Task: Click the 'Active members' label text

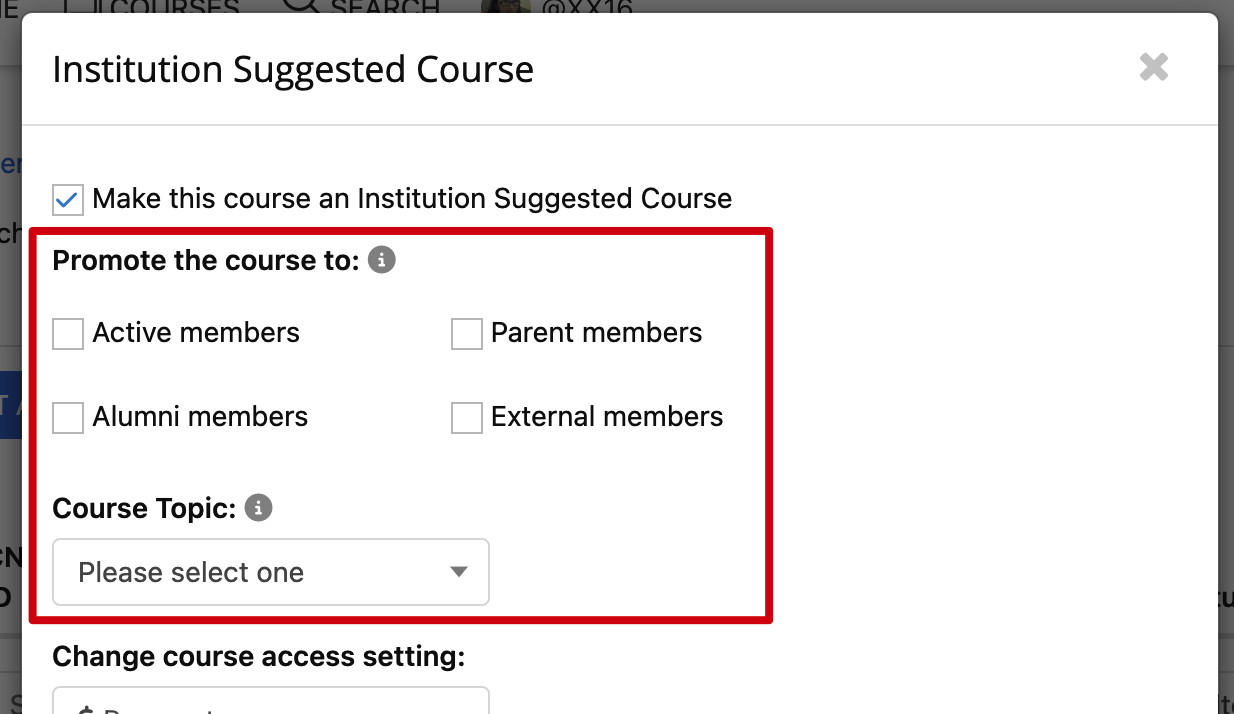Action: tap(196, 333)
